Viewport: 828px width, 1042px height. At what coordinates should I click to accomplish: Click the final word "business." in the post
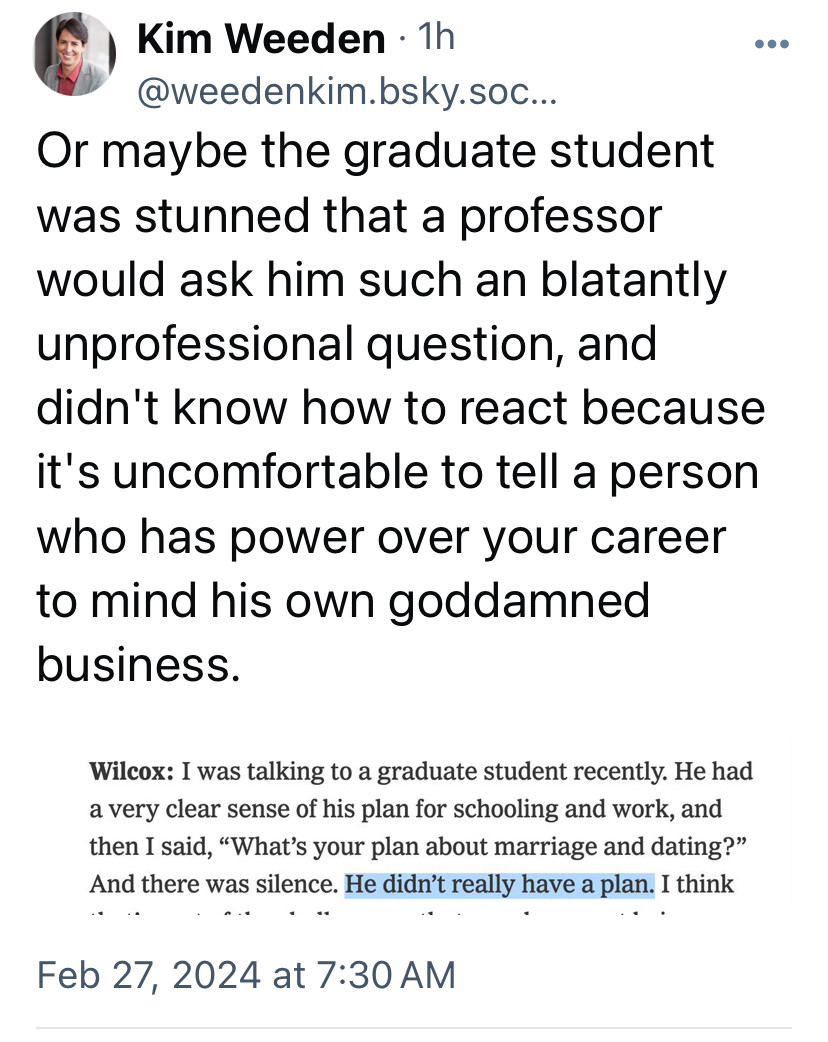point(138,665)
